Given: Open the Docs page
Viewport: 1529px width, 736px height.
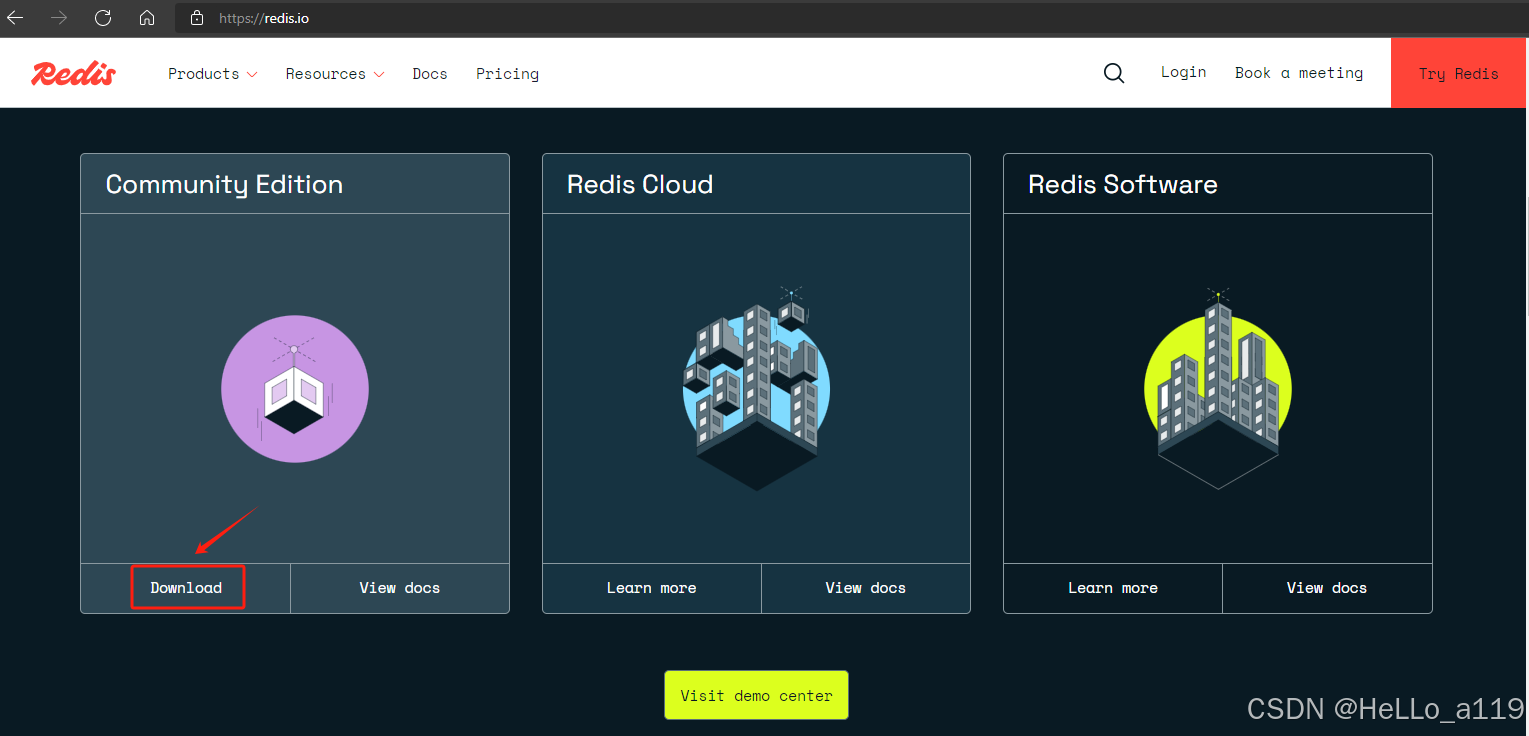Looking at the screenshot, I should [430, 74].
